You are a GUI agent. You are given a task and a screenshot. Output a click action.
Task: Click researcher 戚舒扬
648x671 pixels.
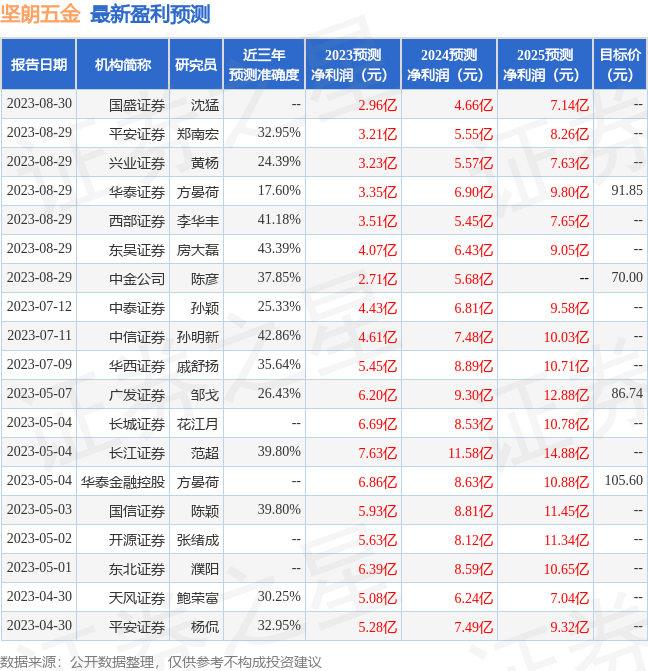coord(198,366)
